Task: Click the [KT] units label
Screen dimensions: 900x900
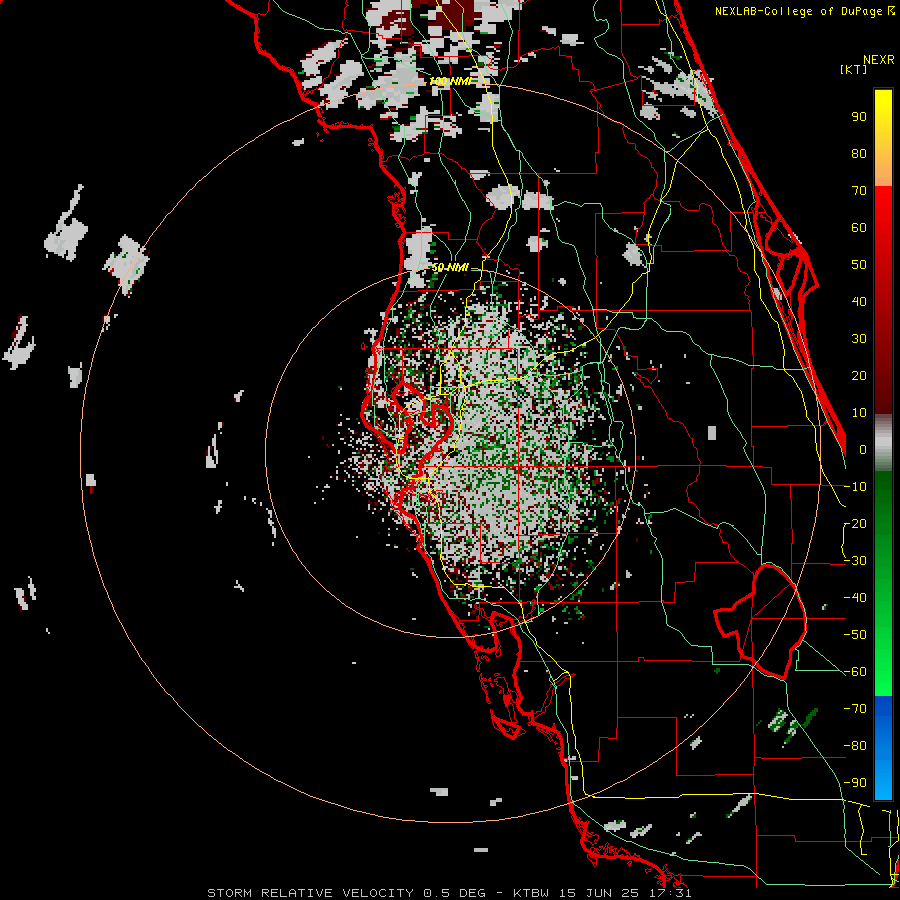Action: click(853, 69)
